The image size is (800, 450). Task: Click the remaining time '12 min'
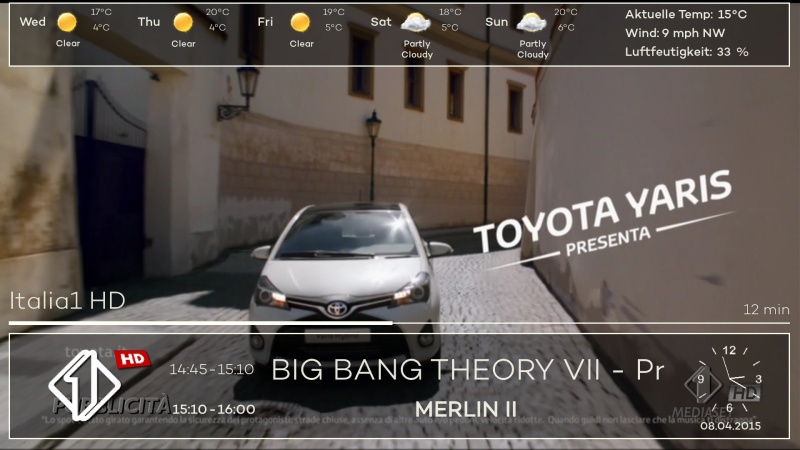(x=766, y=309)
